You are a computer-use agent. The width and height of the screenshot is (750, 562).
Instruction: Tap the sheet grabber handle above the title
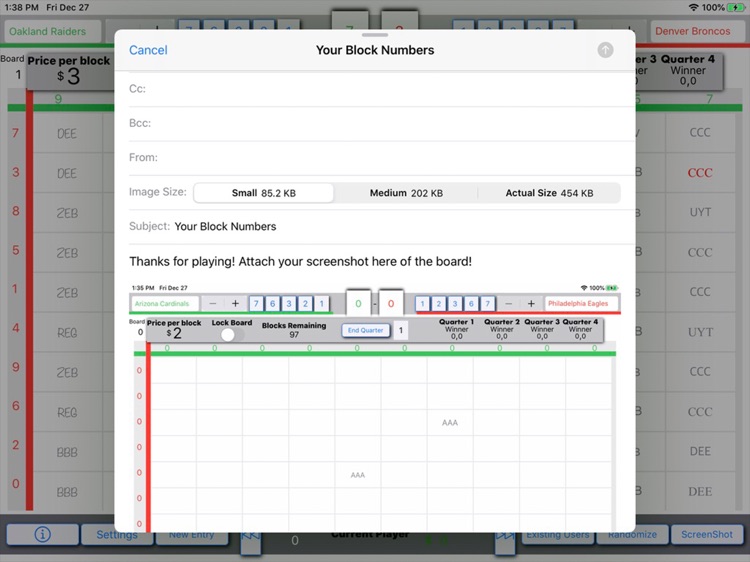375,35
